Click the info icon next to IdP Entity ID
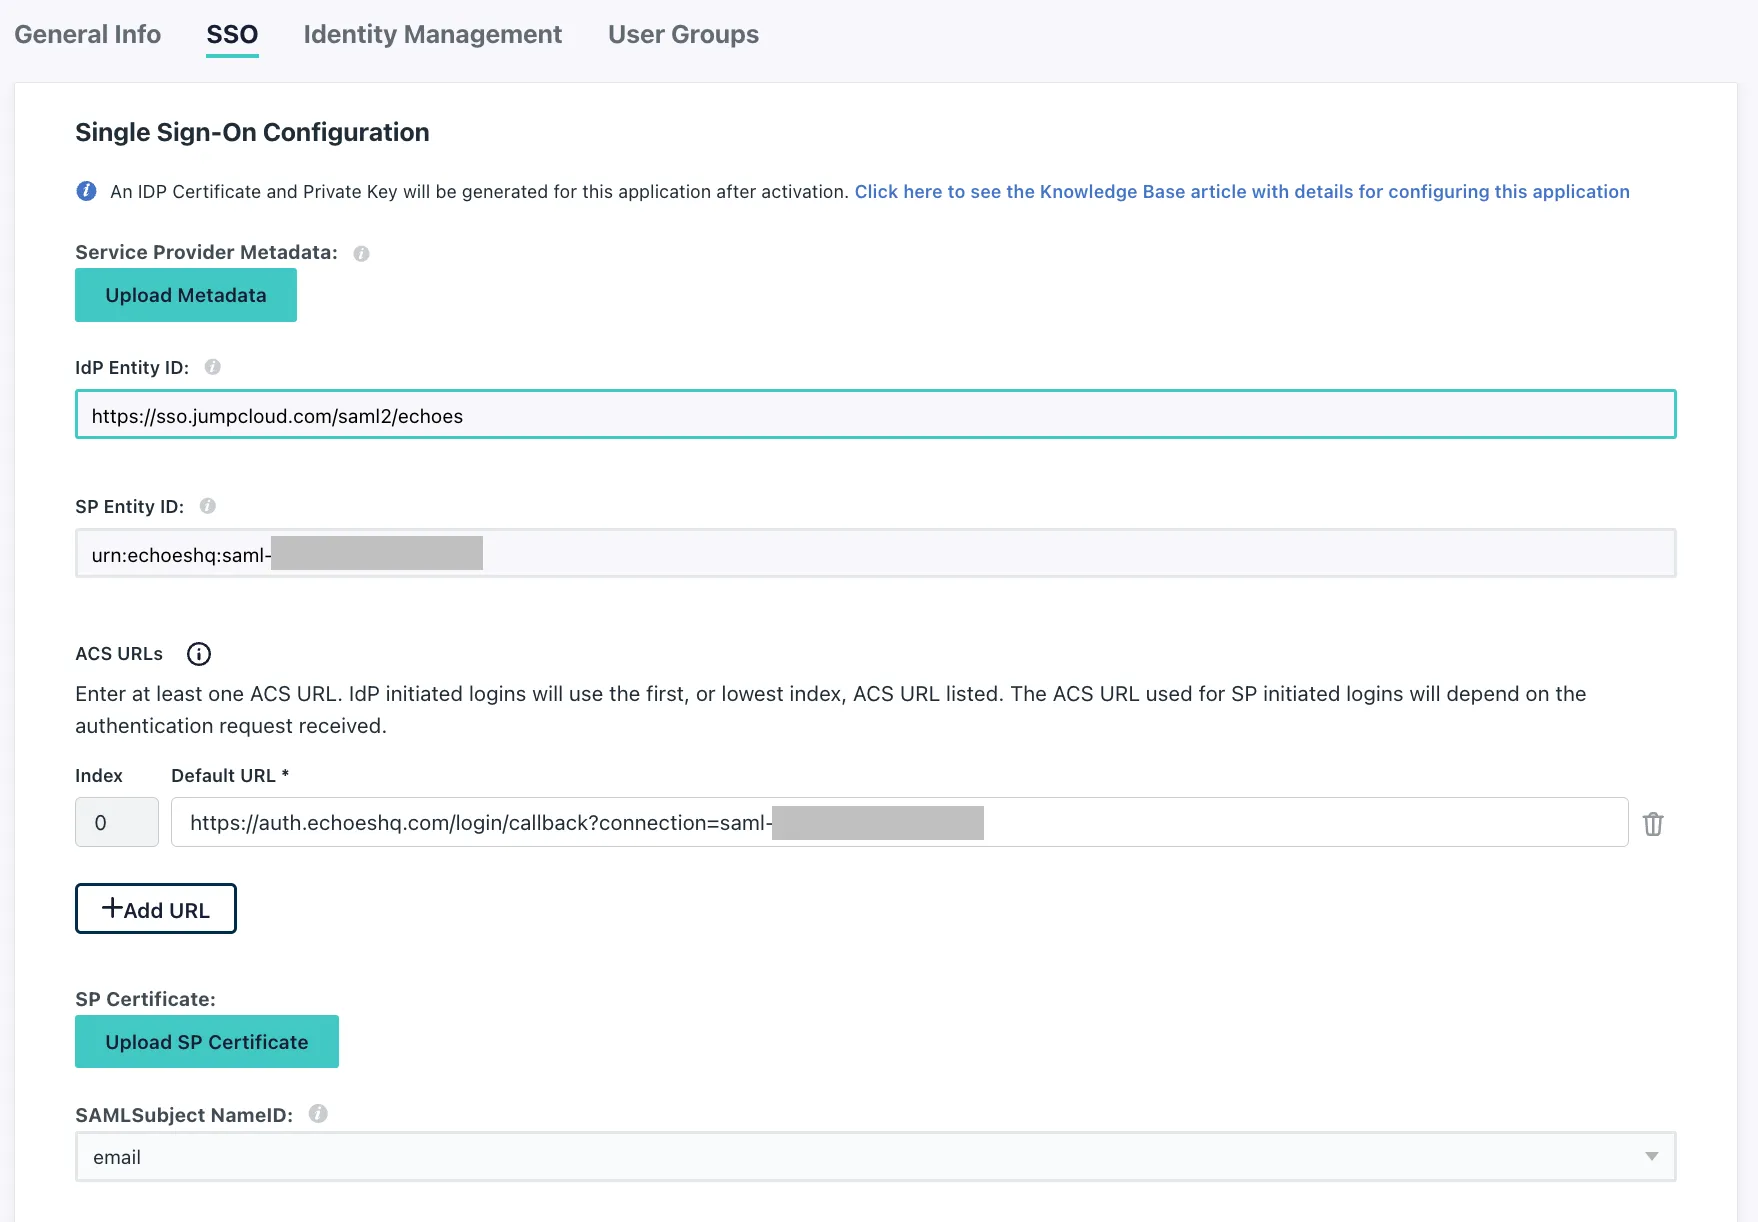This screenshot has height=1222, width=1758. coord(213,367)
